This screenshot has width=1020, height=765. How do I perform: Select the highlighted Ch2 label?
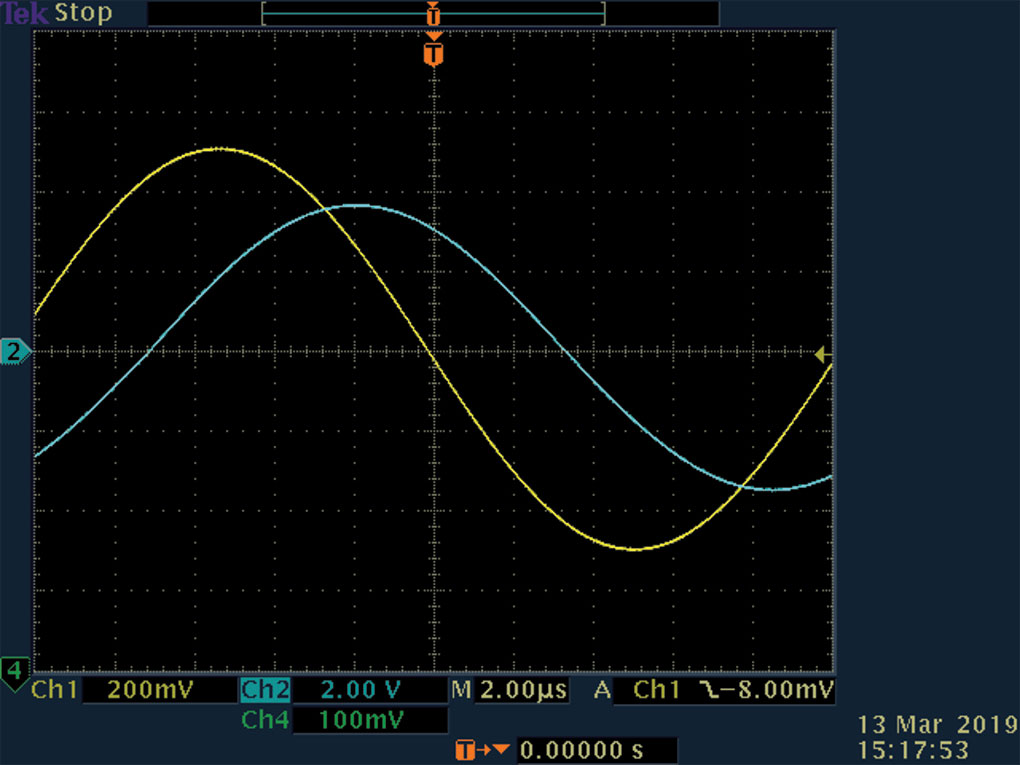pyautogui.click(x=265, y=690)
